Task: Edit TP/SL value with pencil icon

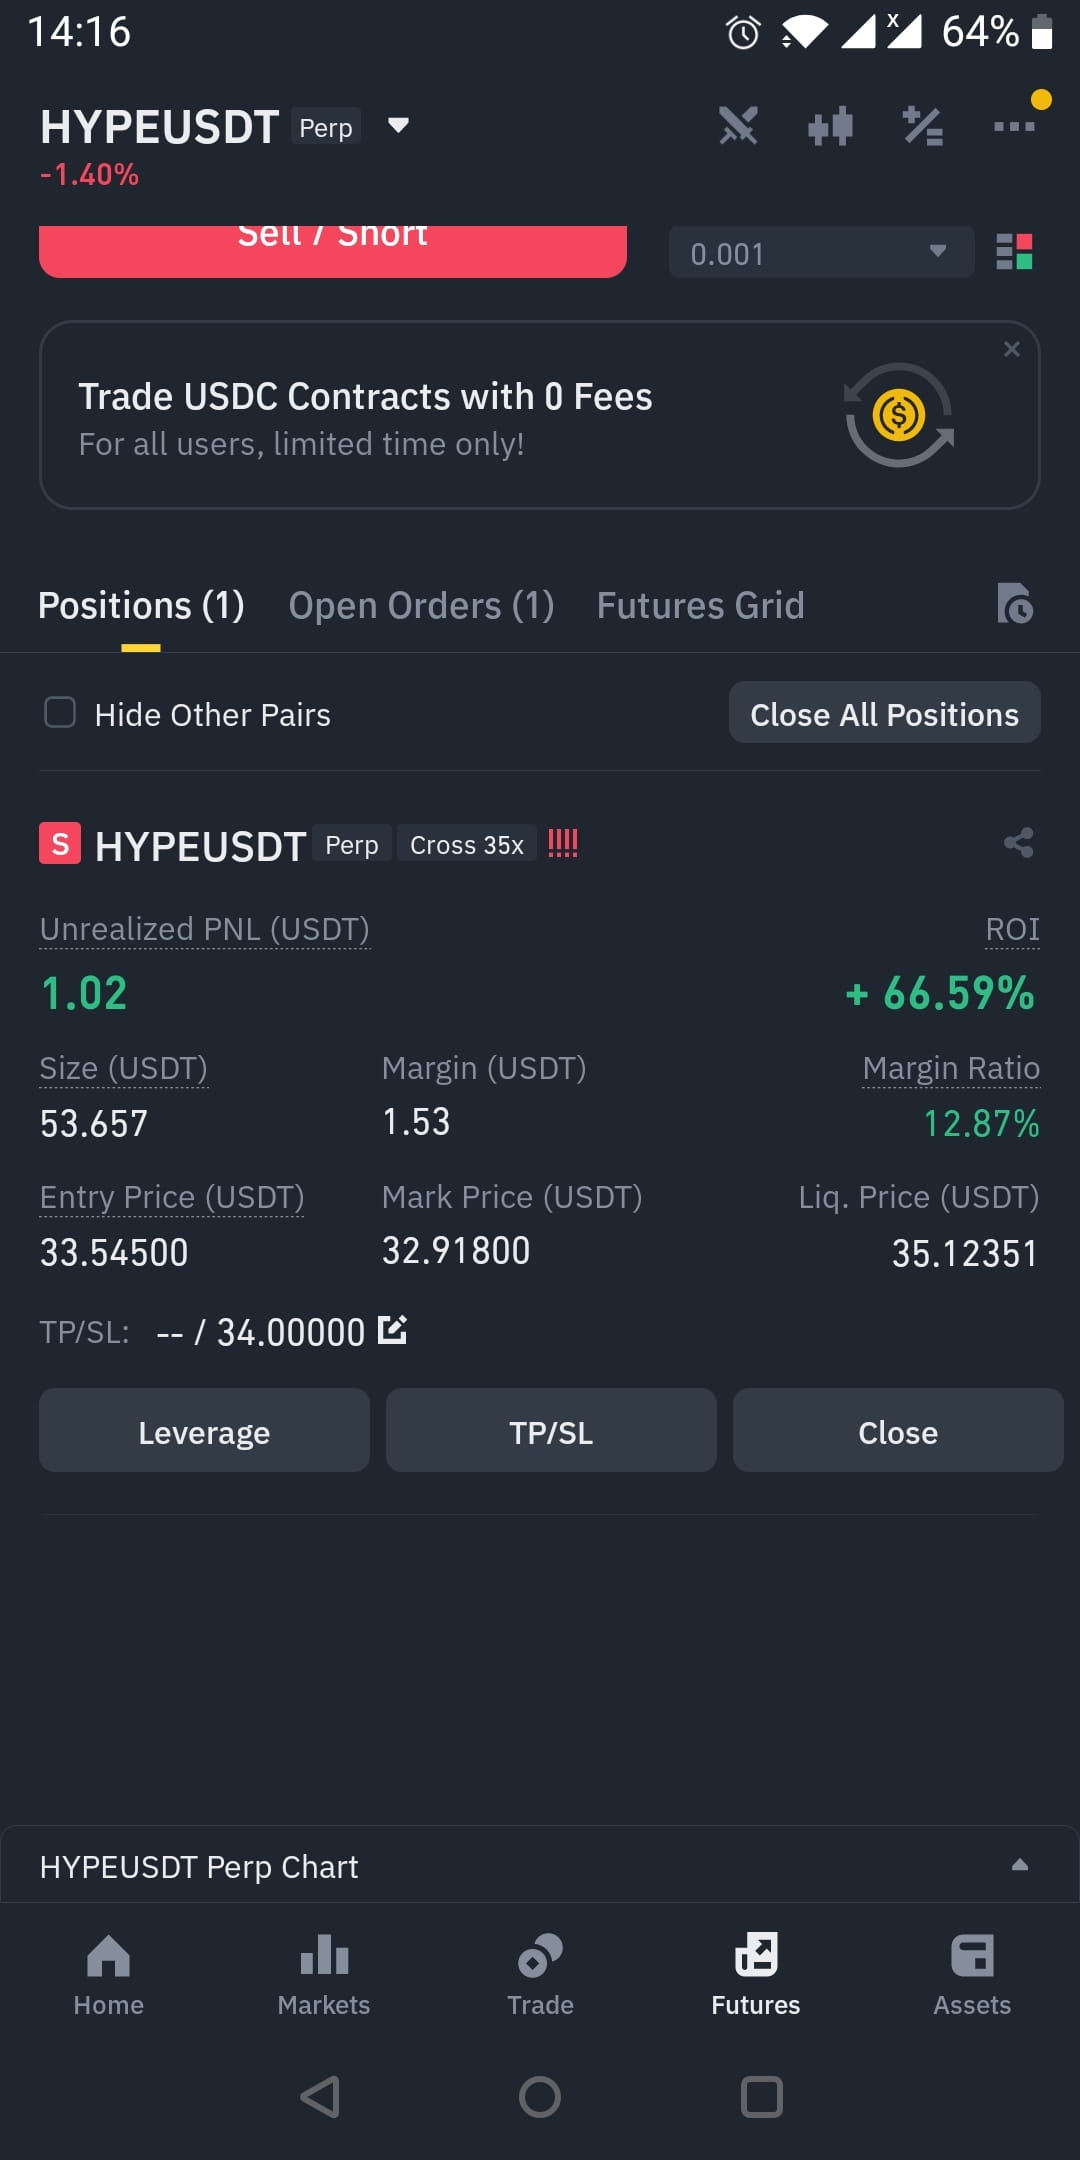Action: [392, 1330]
